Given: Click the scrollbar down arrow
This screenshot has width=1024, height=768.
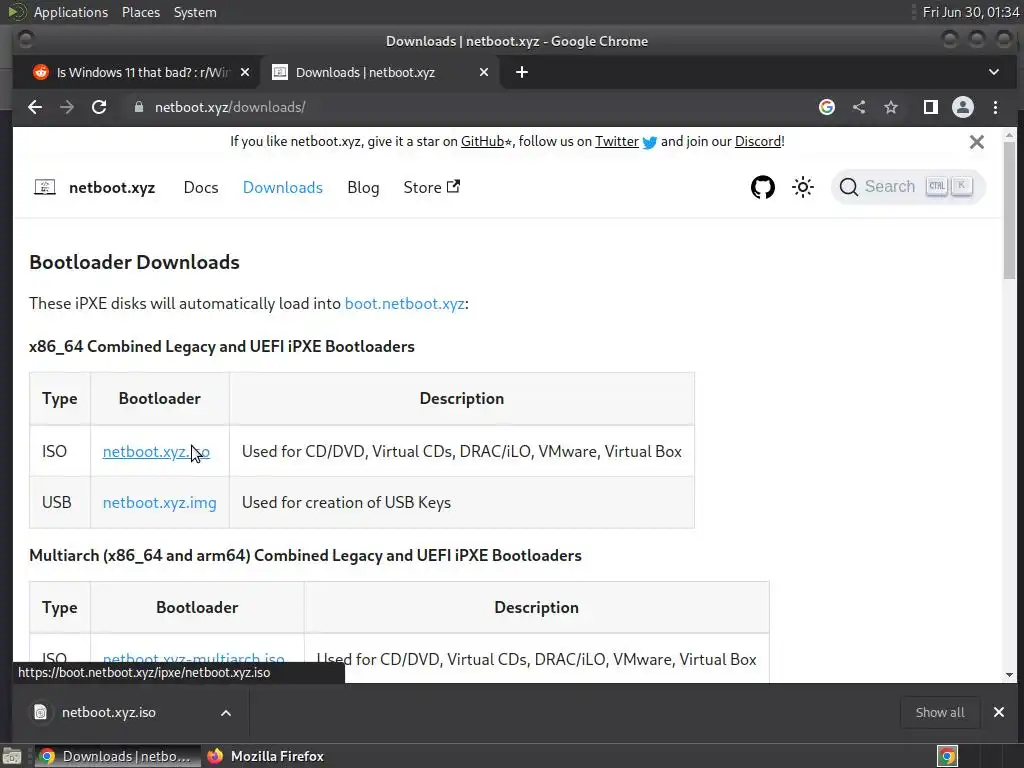Looking at the screenshot, I should click(x=1010, y=675).
